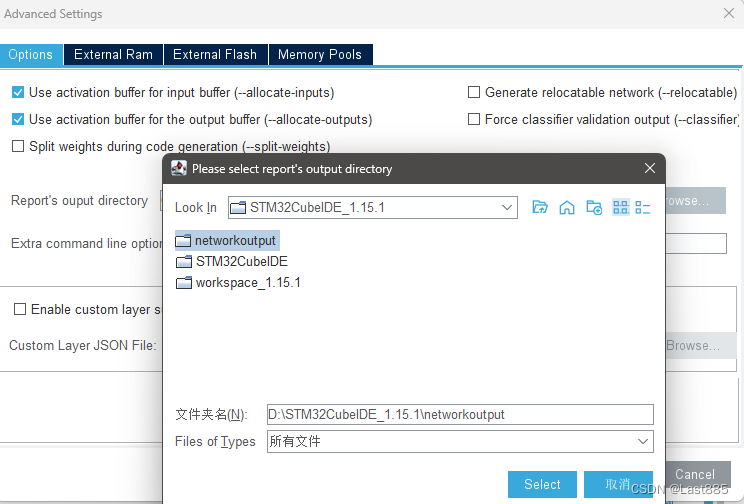Viewport: 744px width, 504px height.
Task: Create a new folder icon
Action: coord(594,207)
